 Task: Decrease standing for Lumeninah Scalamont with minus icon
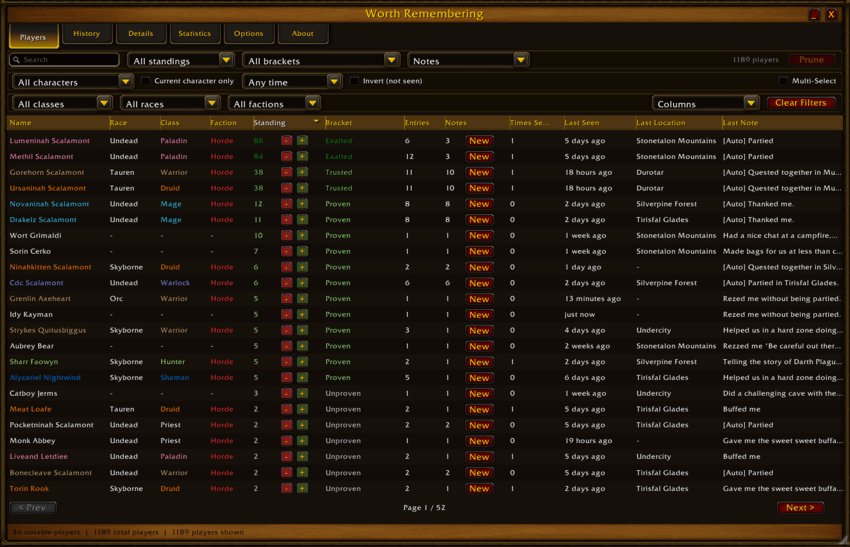(287, 140)
